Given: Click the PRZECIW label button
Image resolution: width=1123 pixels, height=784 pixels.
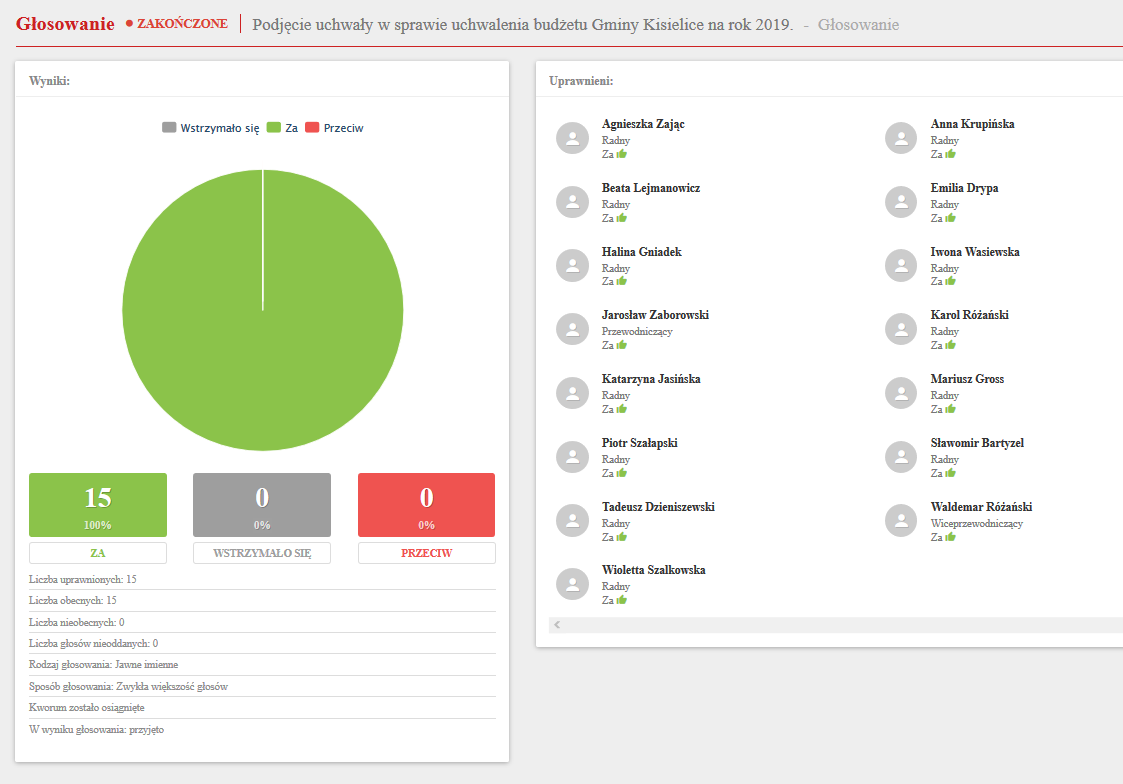Looking at the screenshot, I should coord(426,553).
